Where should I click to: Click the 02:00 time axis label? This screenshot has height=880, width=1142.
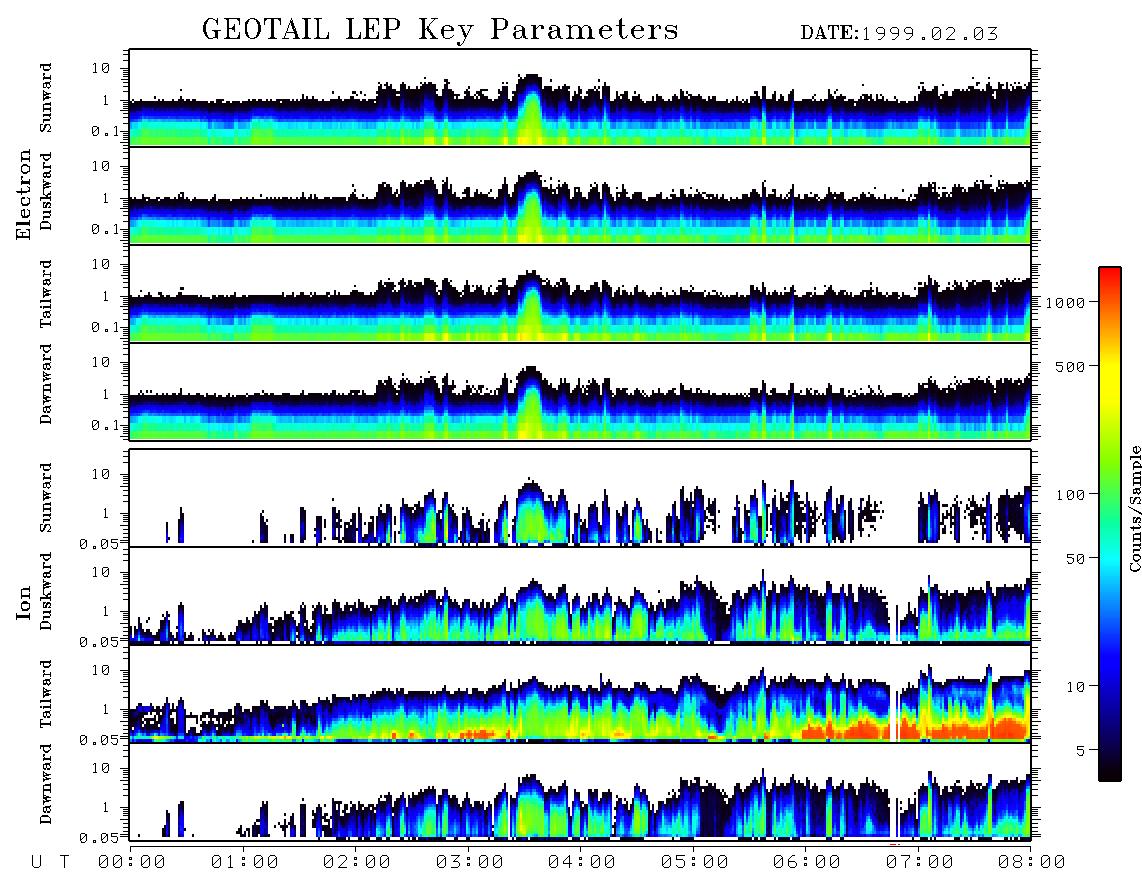pos(357,862)
